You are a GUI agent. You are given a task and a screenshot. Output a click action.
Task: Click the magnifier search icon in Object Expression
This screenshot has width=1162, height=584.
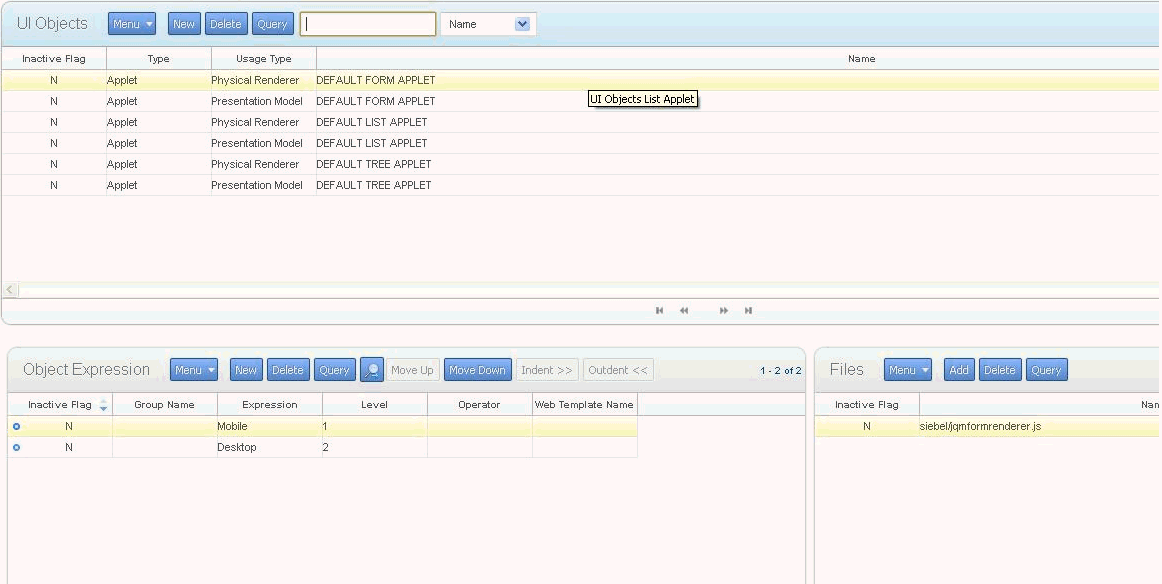372,370
